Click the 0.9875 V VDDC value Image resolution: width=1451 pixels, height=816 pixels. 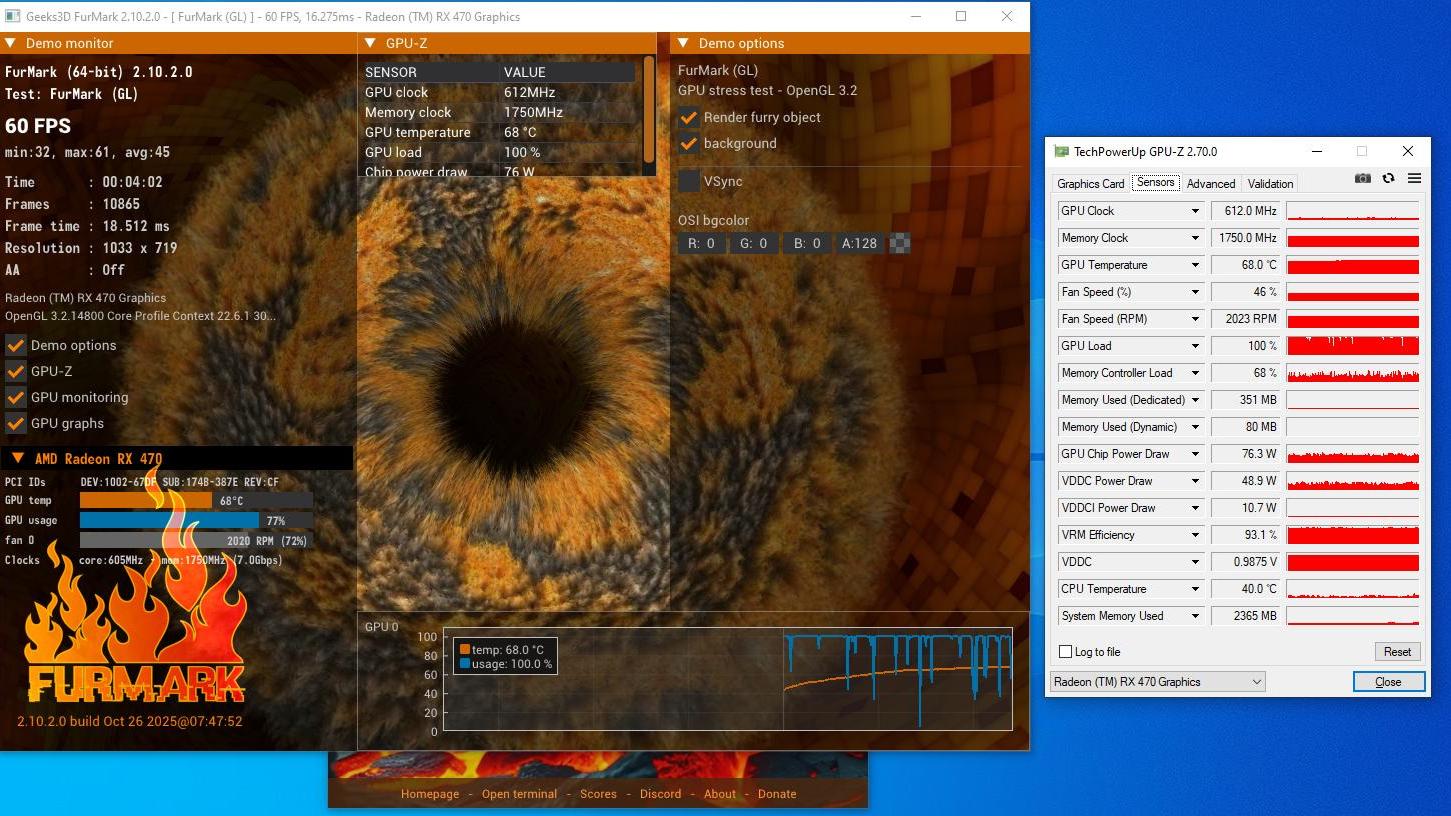point(1247,562)
